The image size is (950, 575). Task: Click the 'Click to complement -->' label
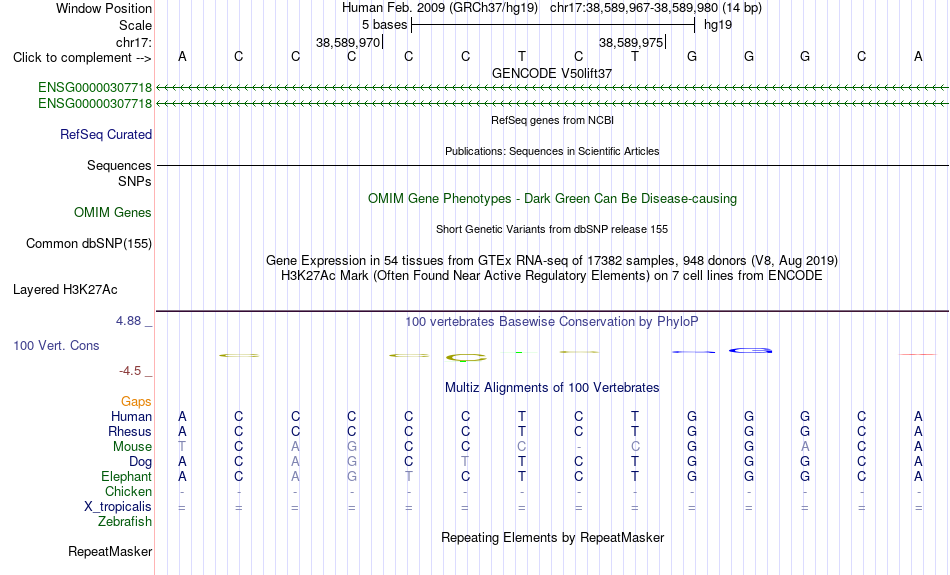[x=82, y=58]
